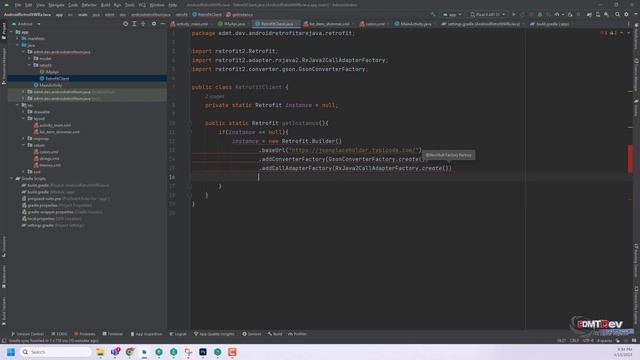
Task: Open the Refactor menu
Action: pos(89,5)
